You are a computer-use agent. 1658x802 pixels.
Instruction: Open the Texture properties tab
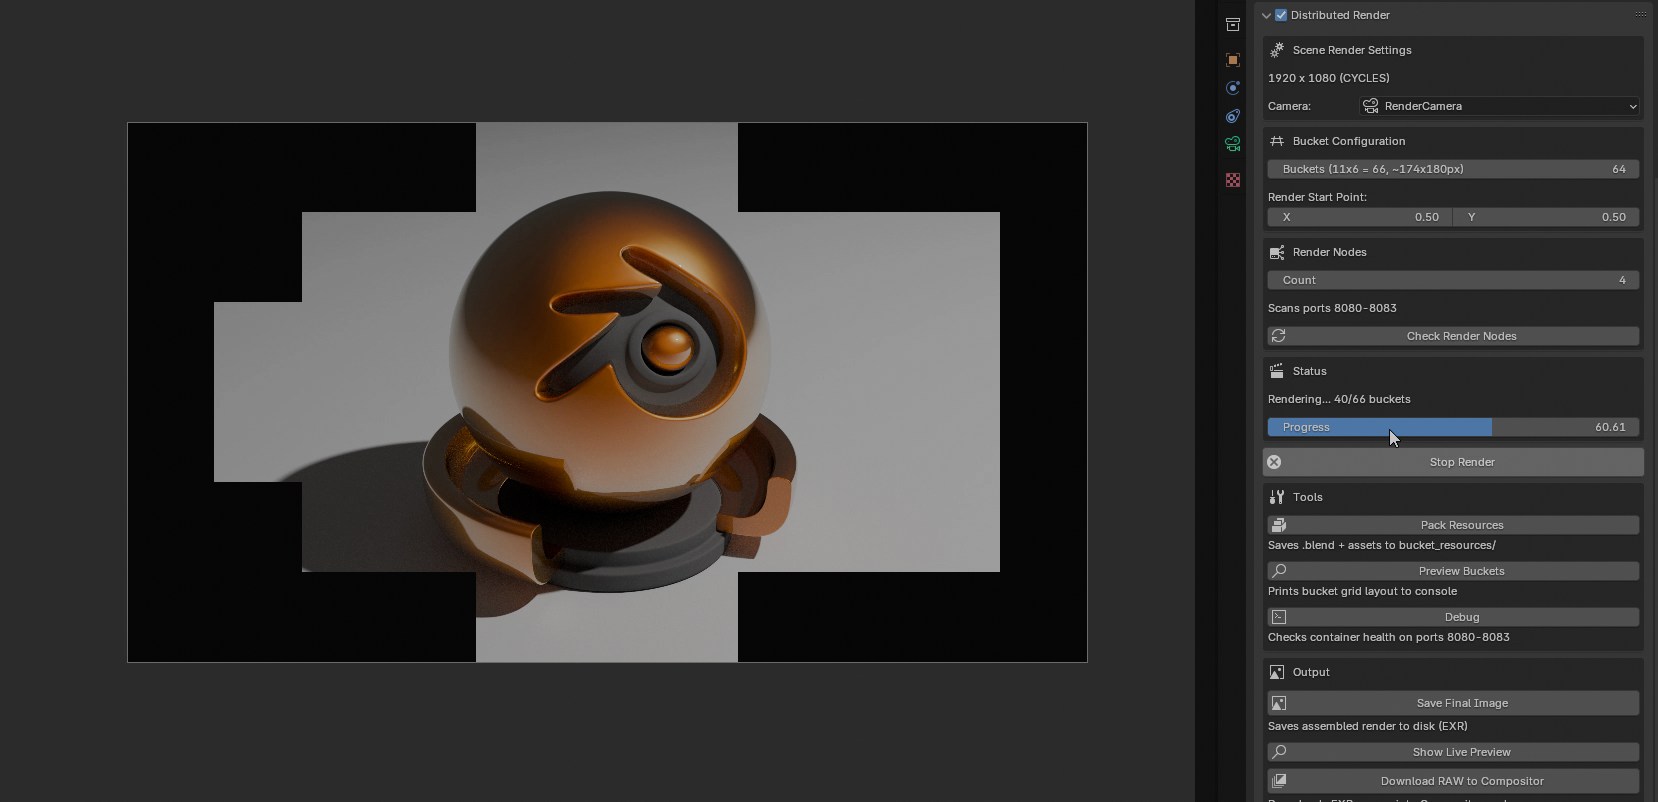1233,180
